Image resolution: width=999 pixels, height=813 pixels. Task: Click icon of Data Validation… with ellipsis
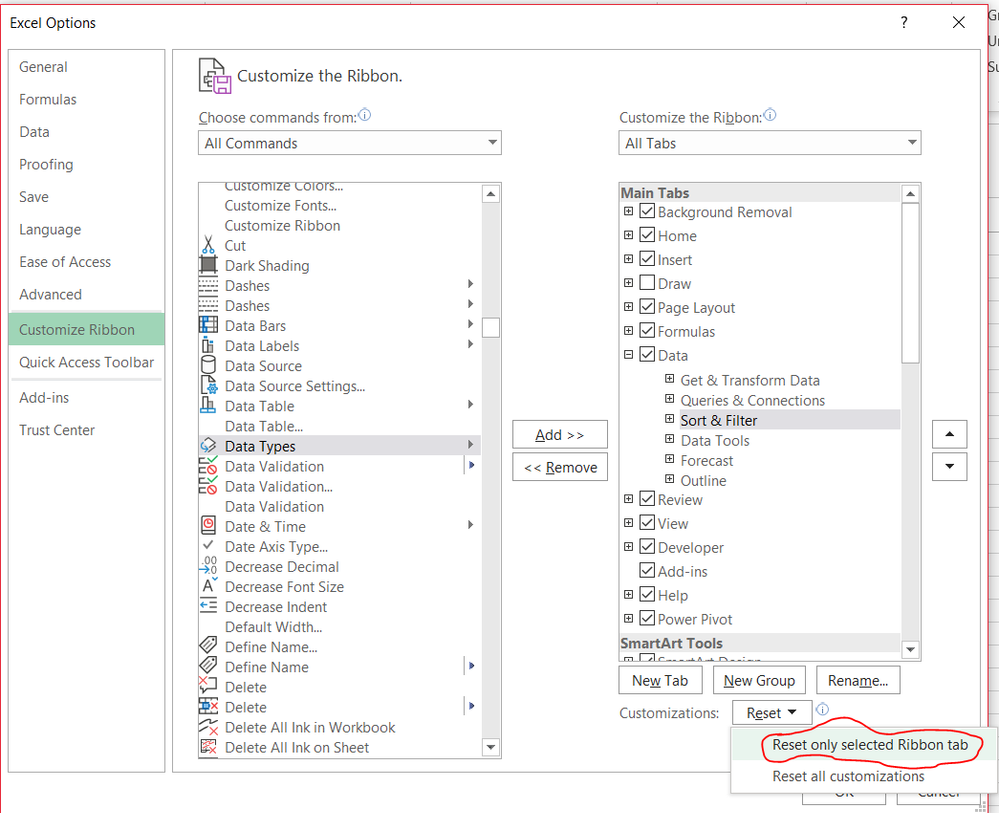click(208, 486)
